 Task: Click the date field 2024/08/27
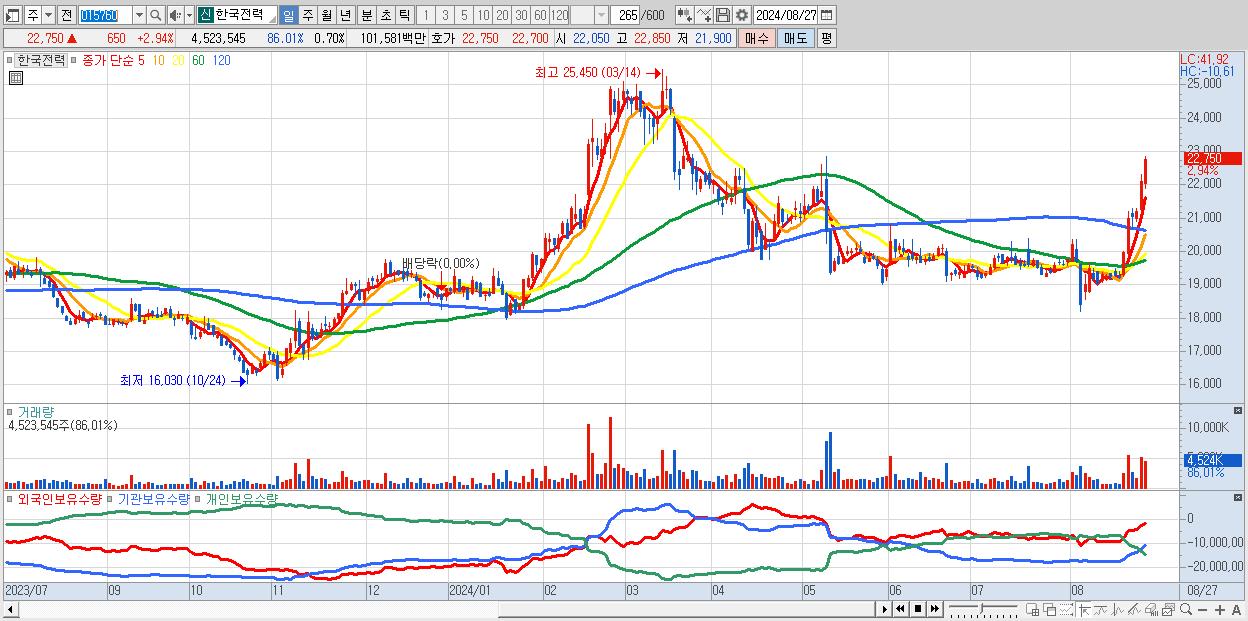pos(785,15)
